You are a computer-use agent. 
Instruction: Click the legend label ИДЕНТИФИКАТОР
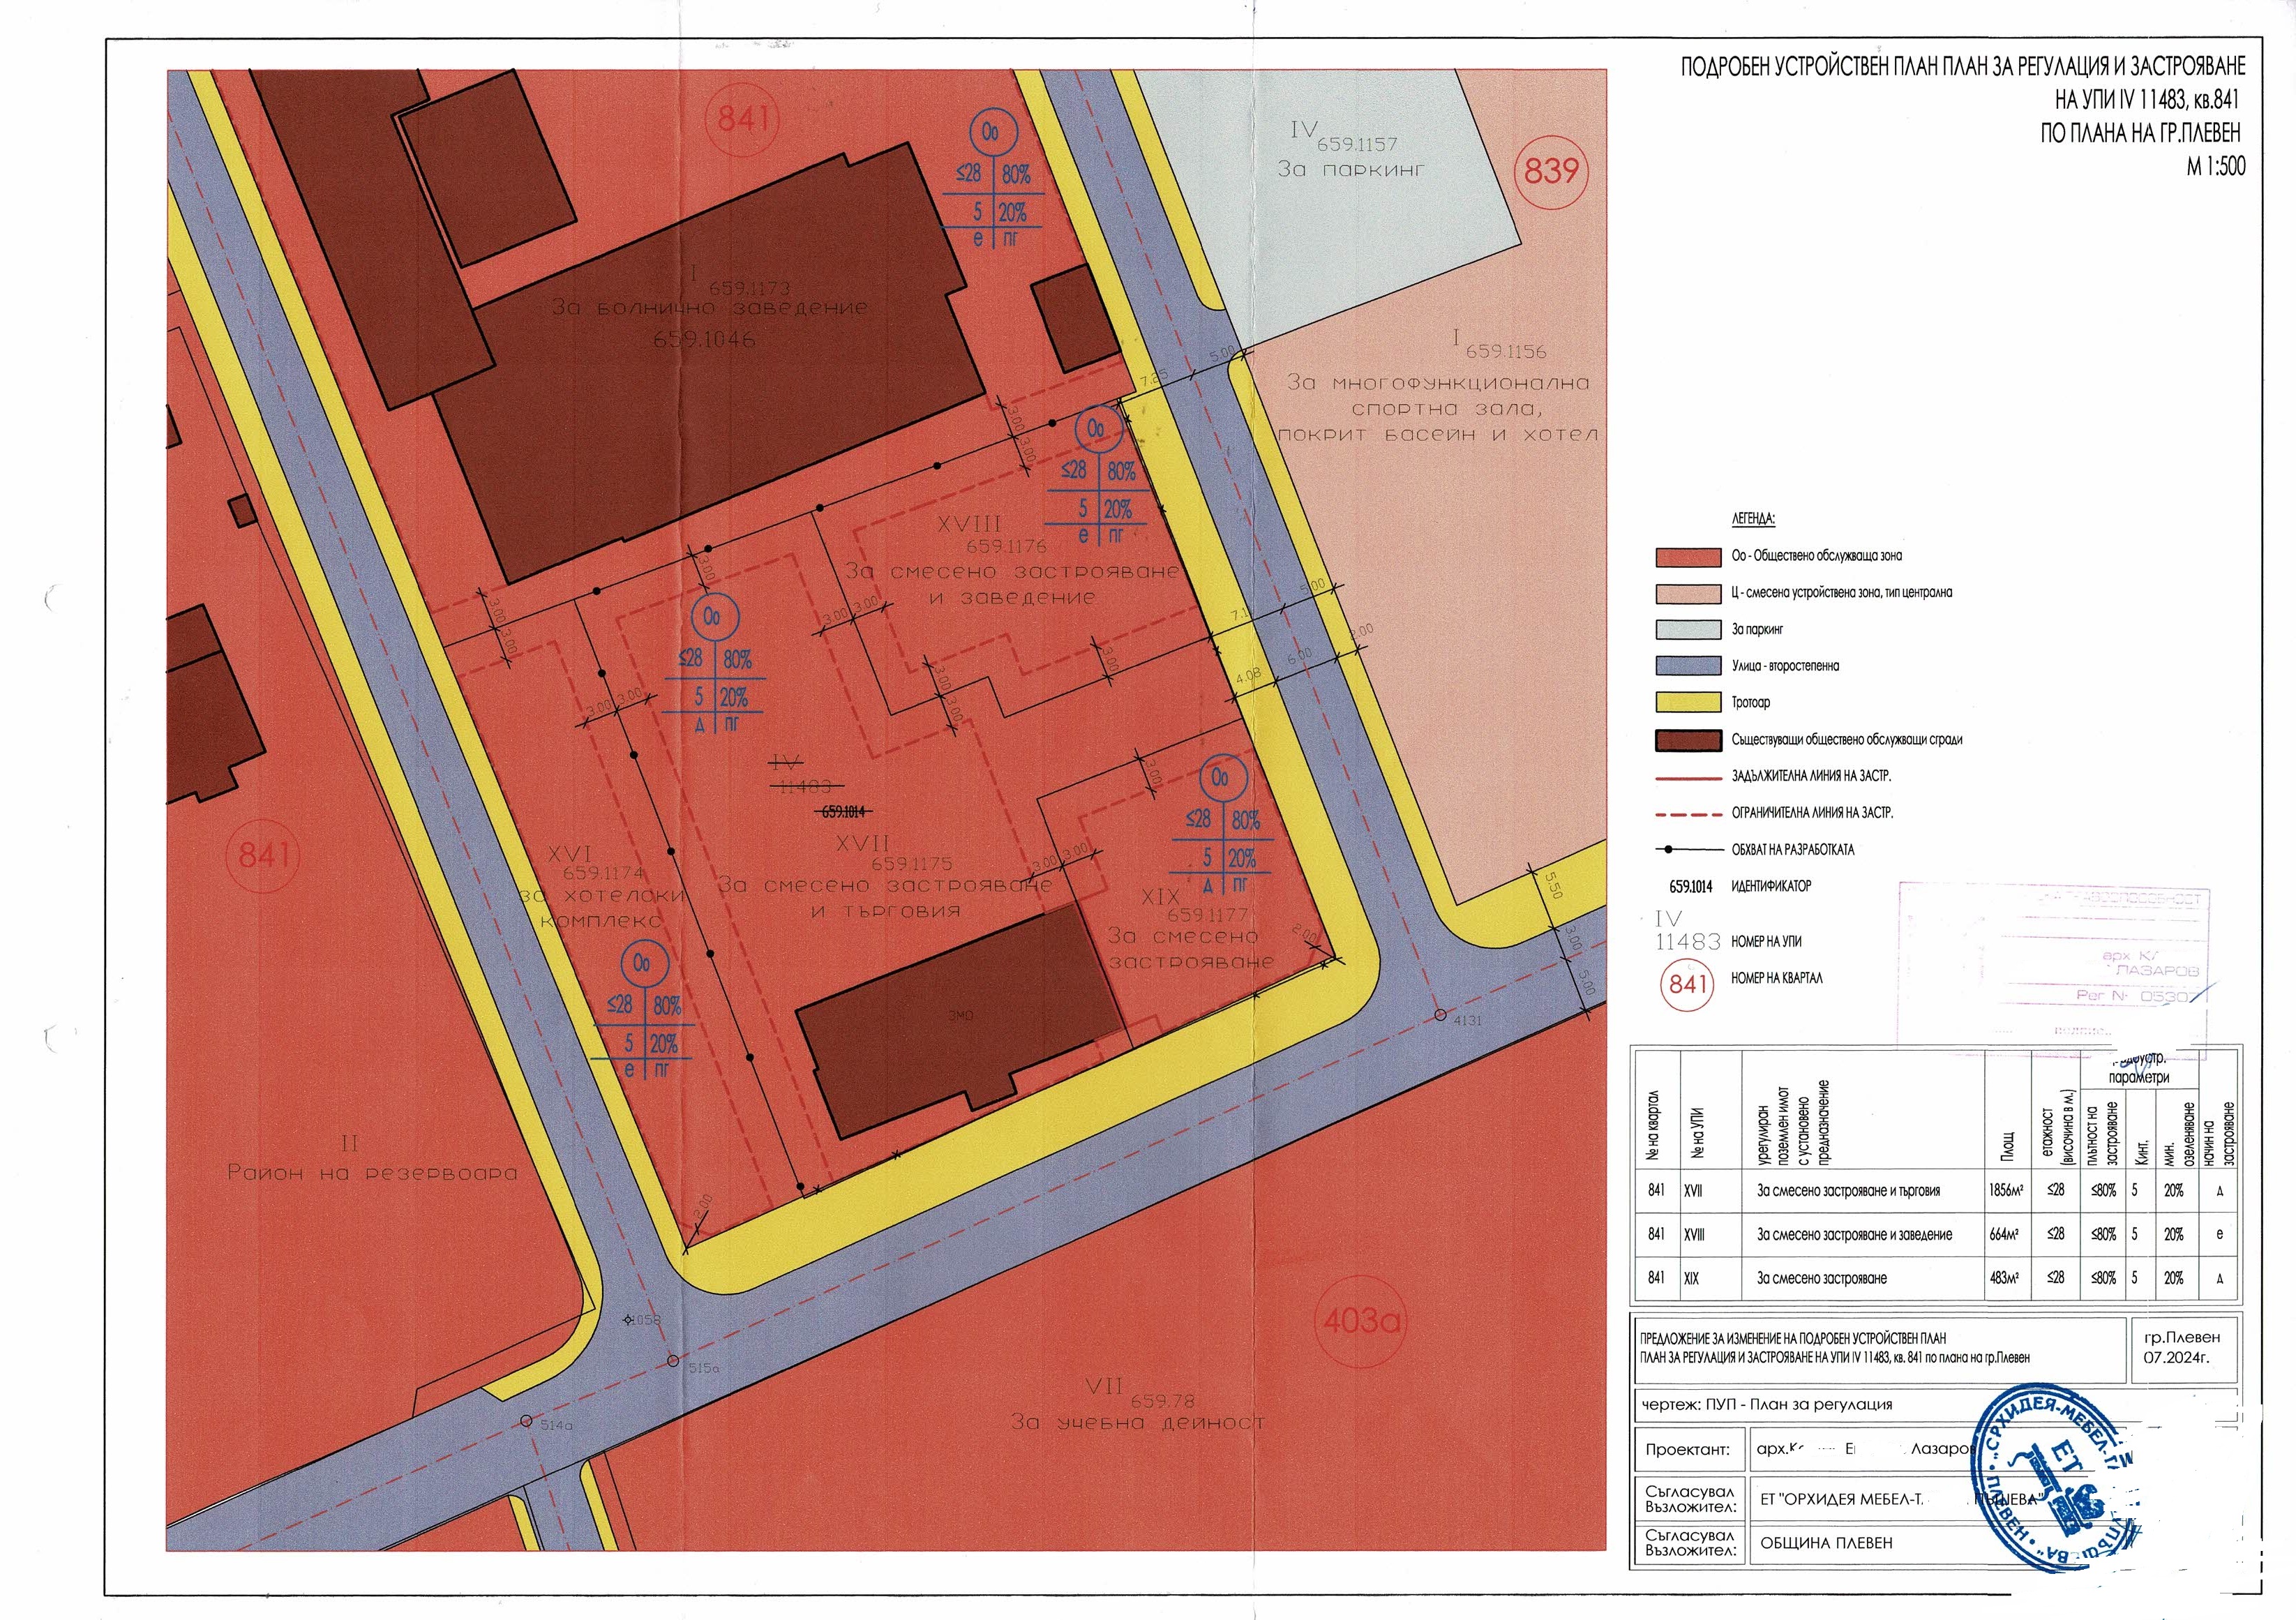tap(1771, 886)
